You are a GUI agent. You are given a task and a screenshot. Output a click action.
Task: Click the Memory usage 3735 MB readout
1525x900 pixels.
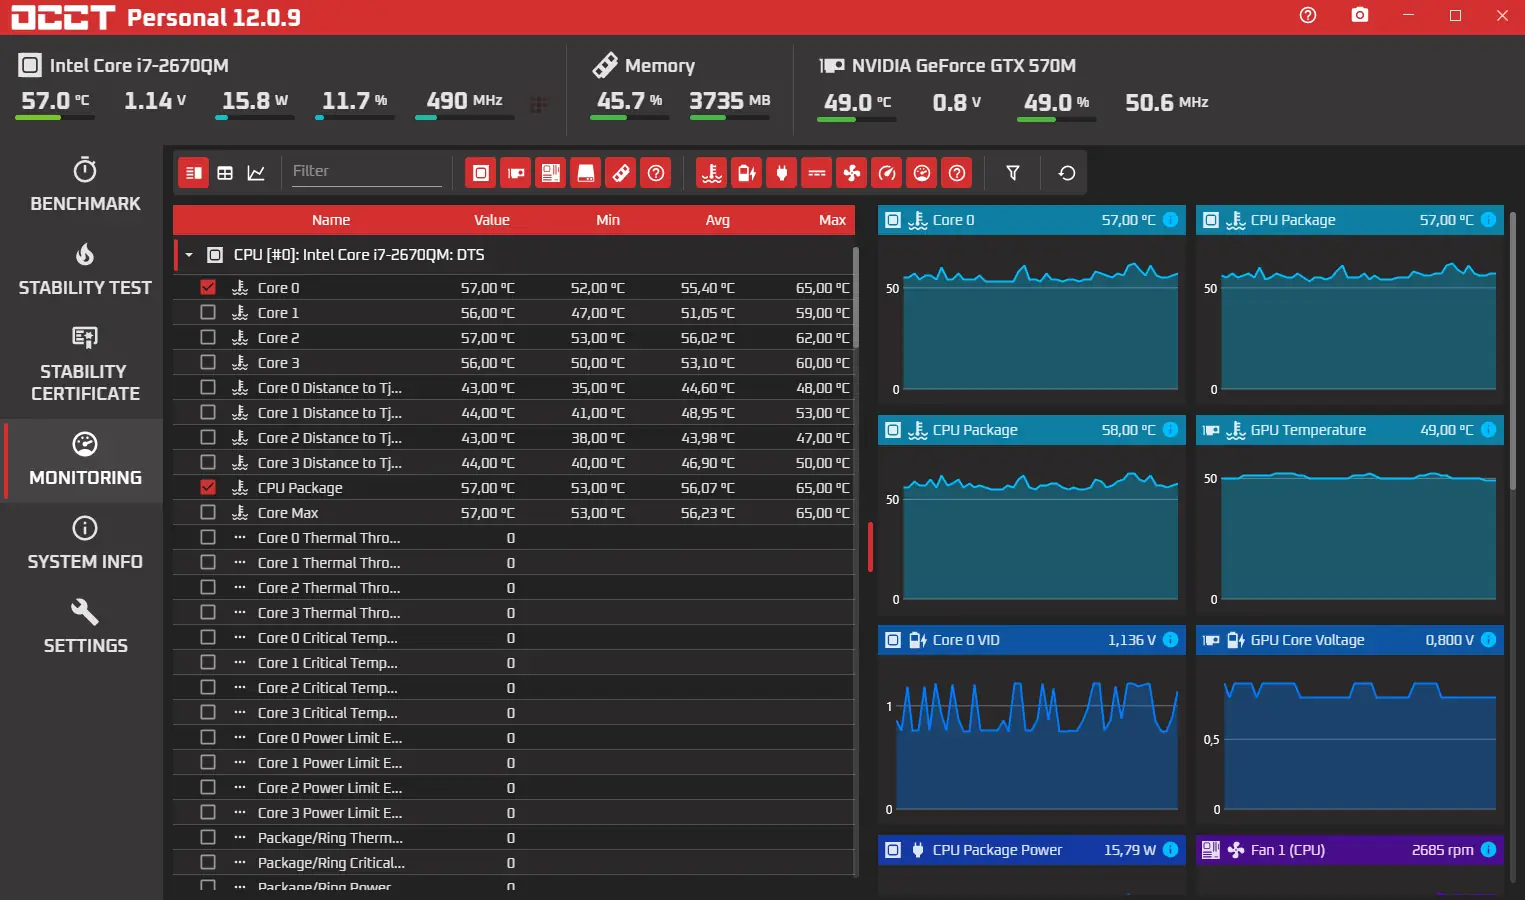(x=730, y=101)
